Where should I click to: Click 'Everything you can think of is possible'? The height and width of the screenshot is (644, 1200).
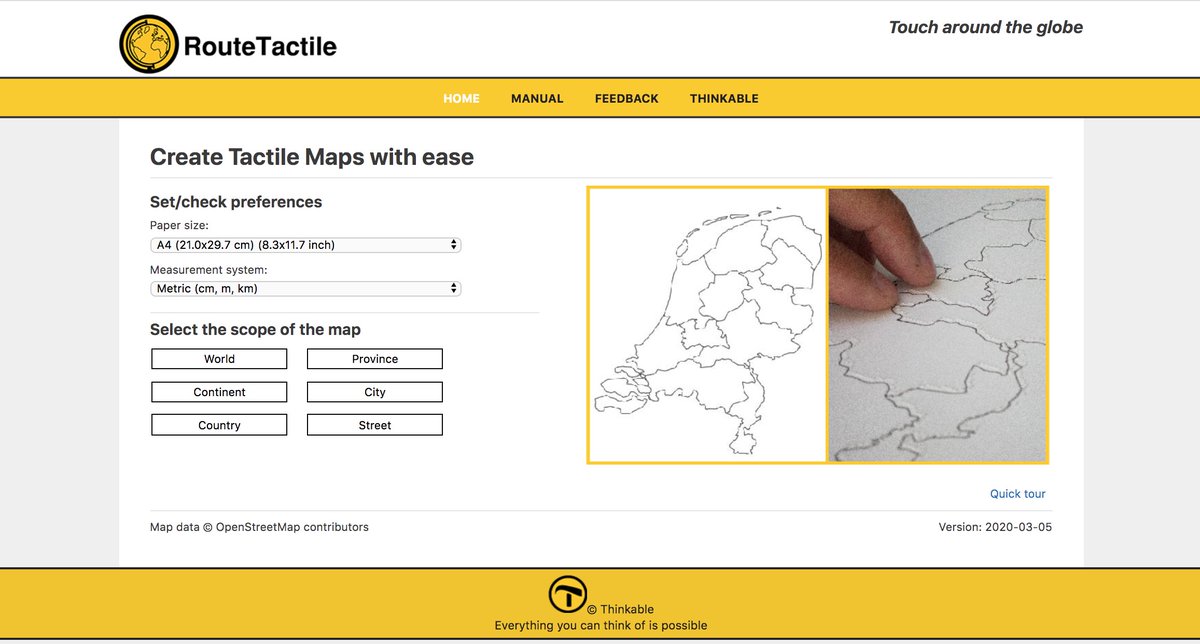(x=600, y=626)
